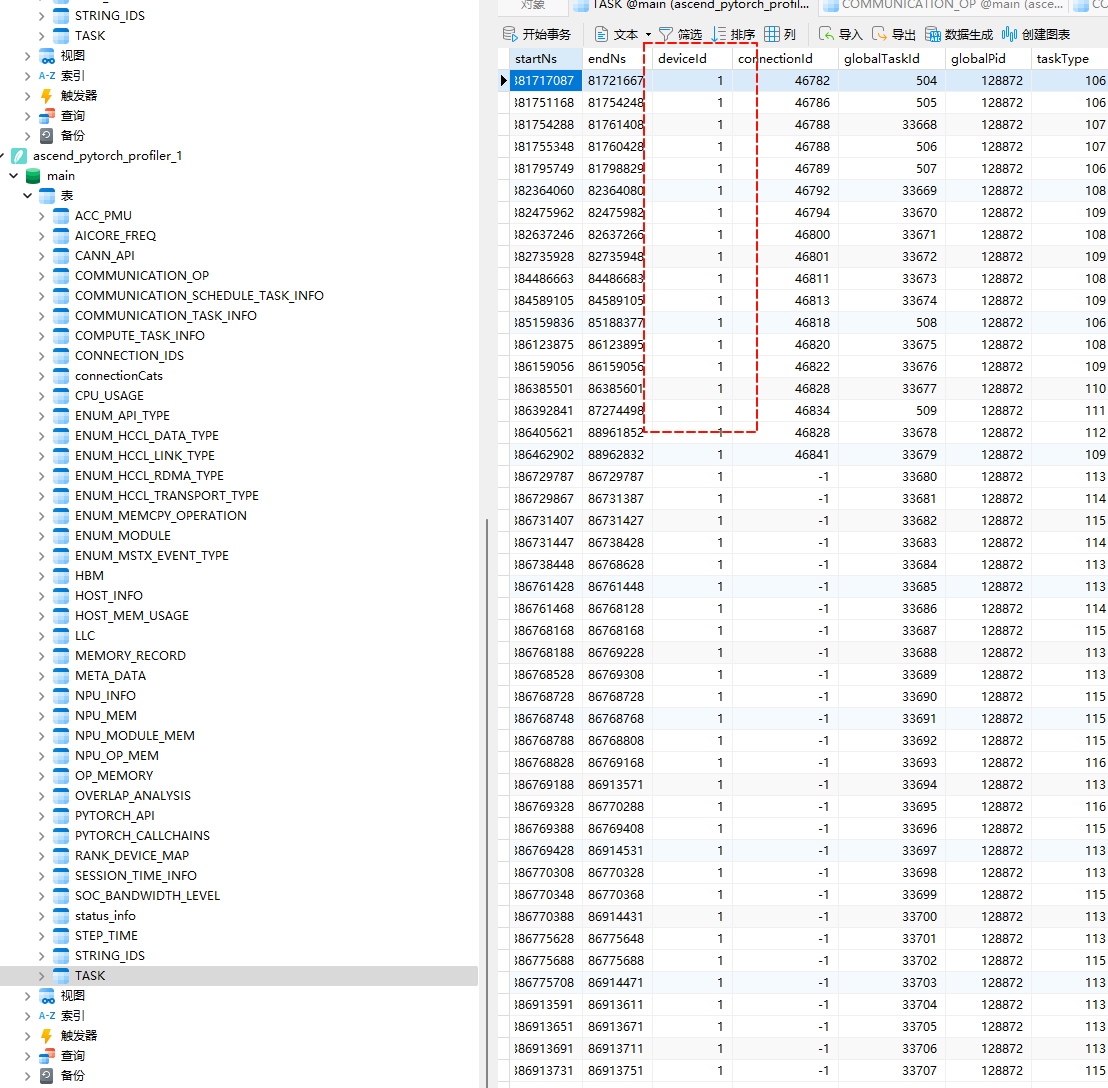Select cell with connectionId 46782
Image resolution: width=1108 pixels, height=1088 pixels.
784,81
